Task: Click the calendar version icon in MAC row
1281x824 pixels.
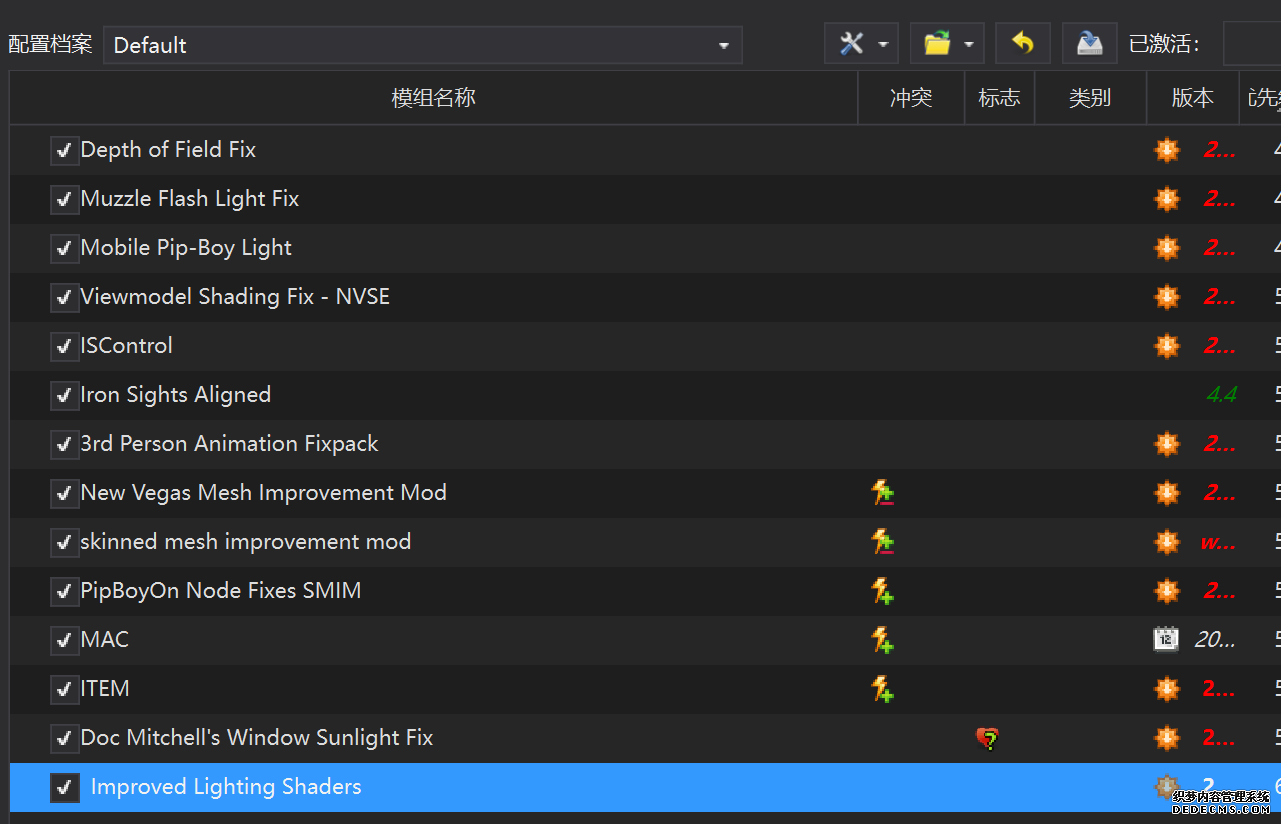Action: [1166, 640]
